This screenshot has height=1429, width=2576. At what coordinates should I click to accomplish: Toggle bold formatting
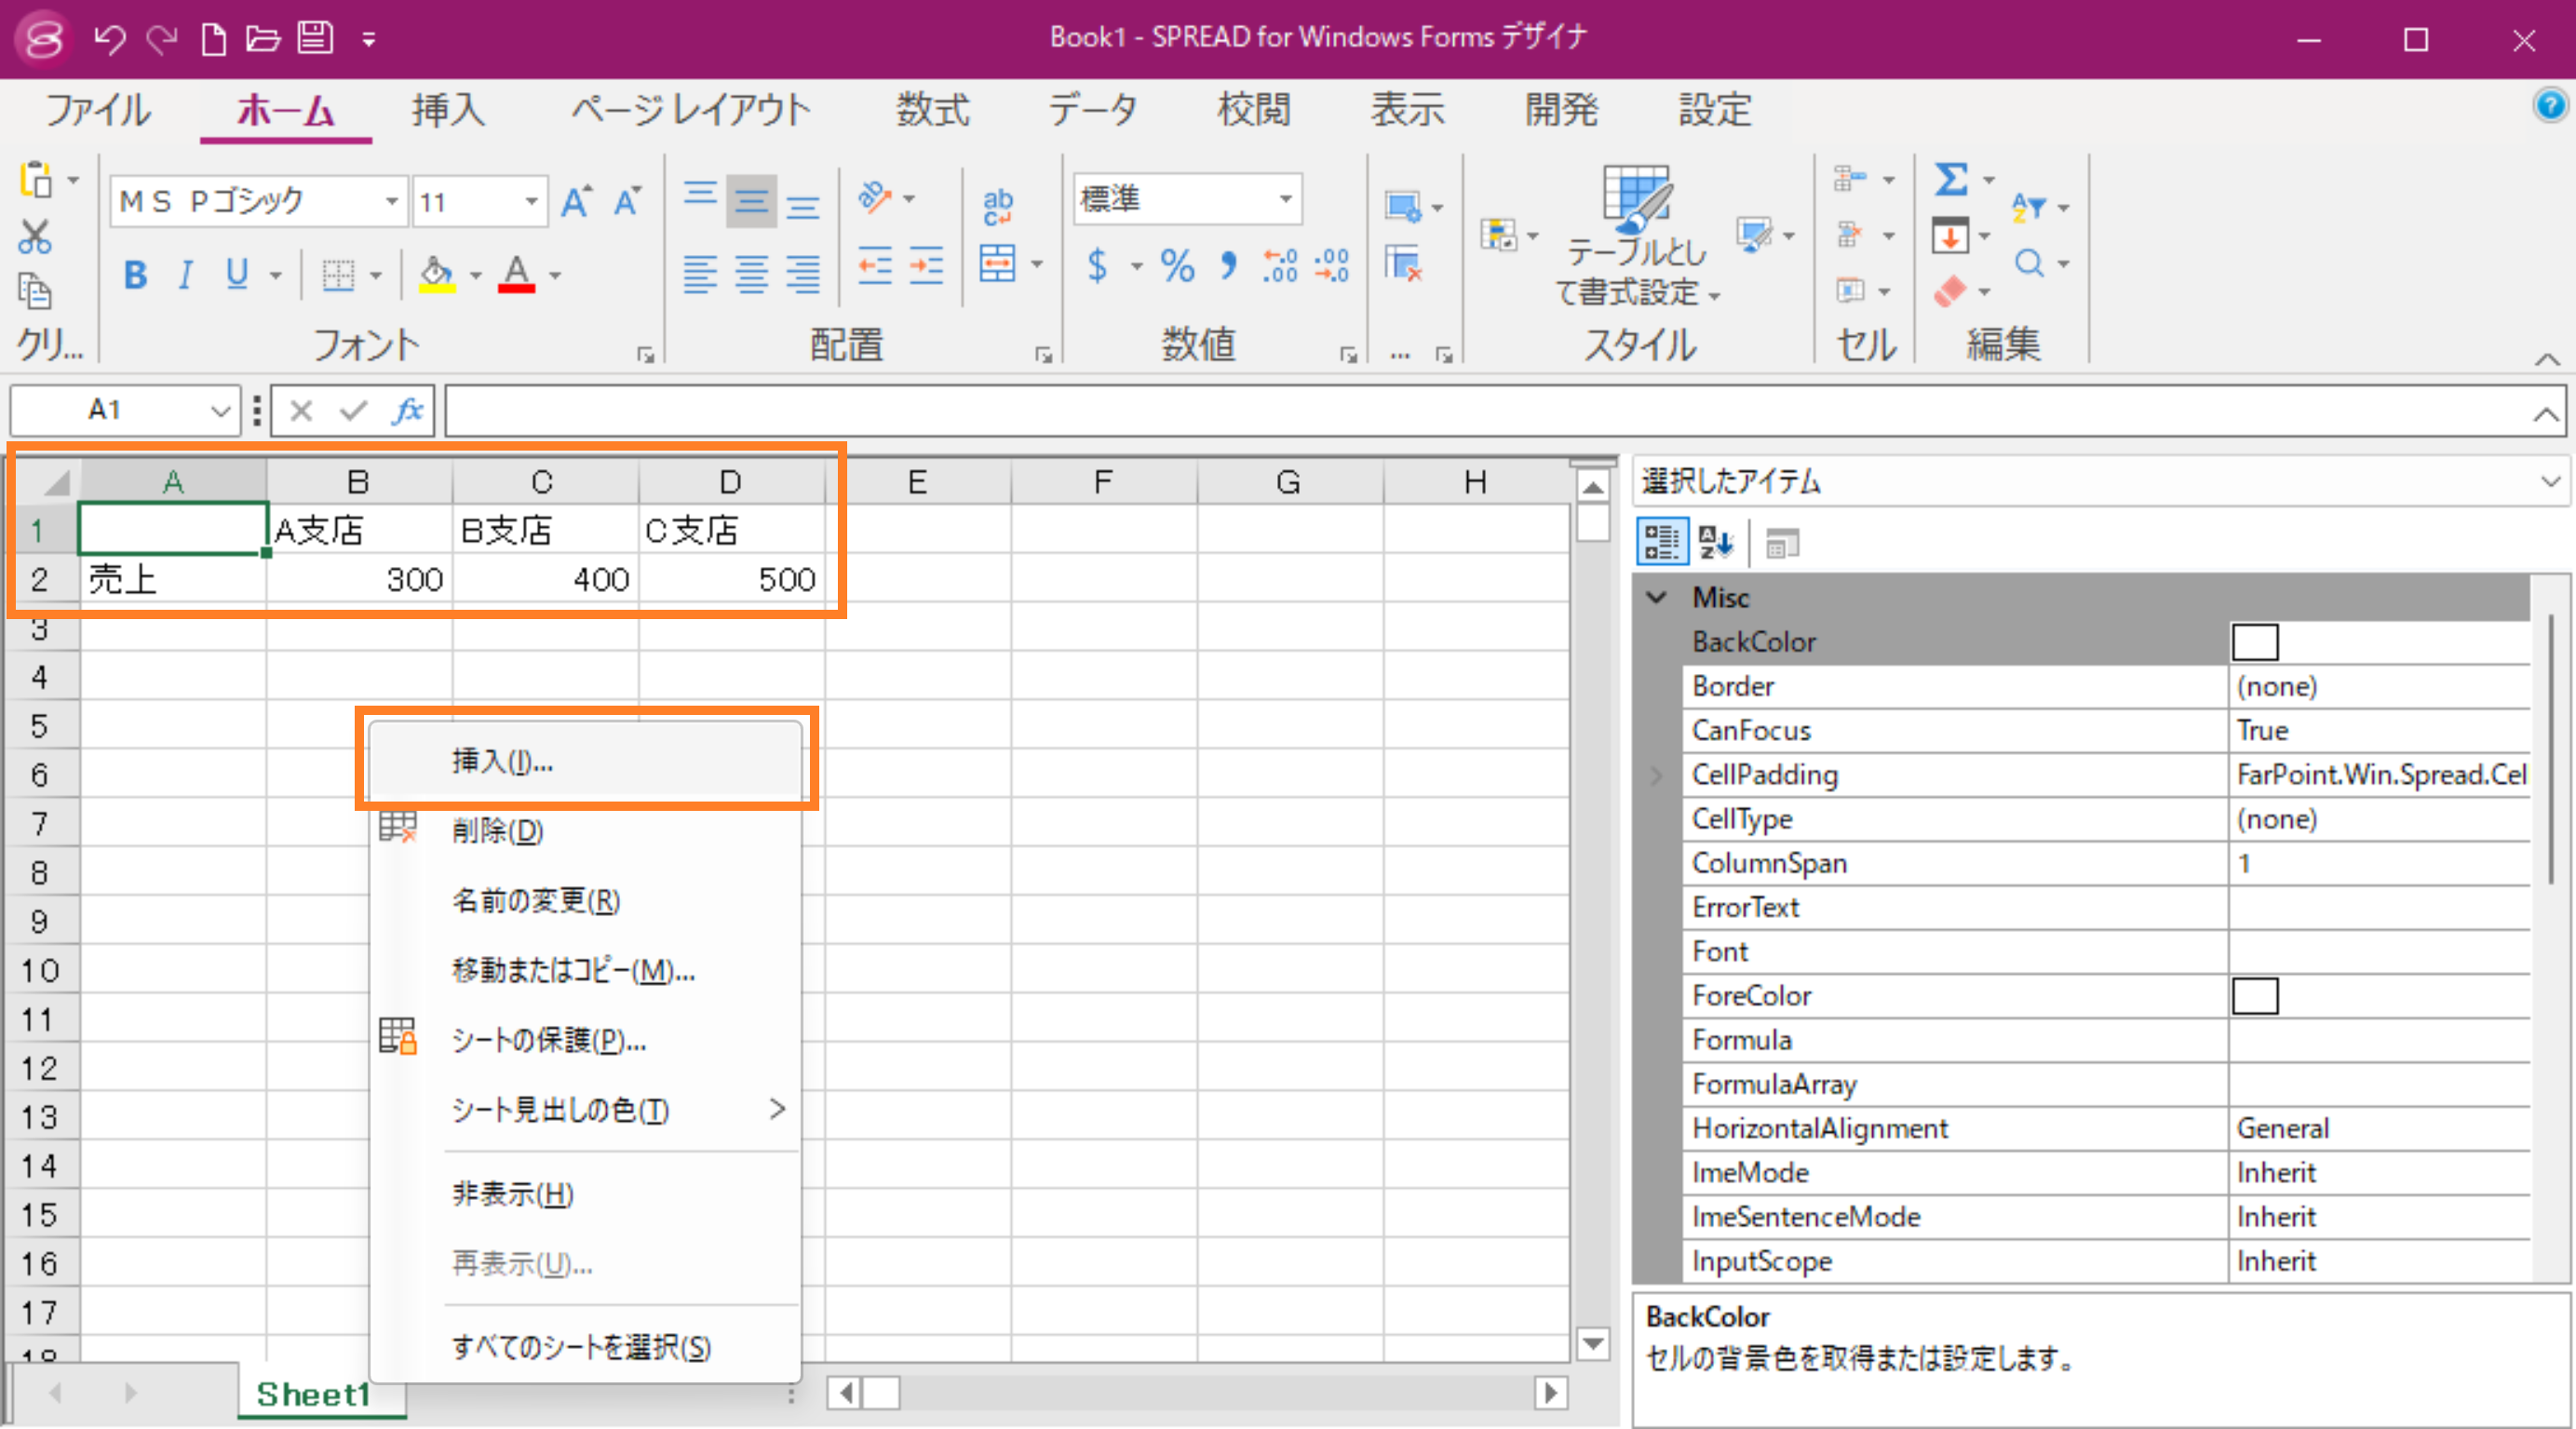coord(136,274)
